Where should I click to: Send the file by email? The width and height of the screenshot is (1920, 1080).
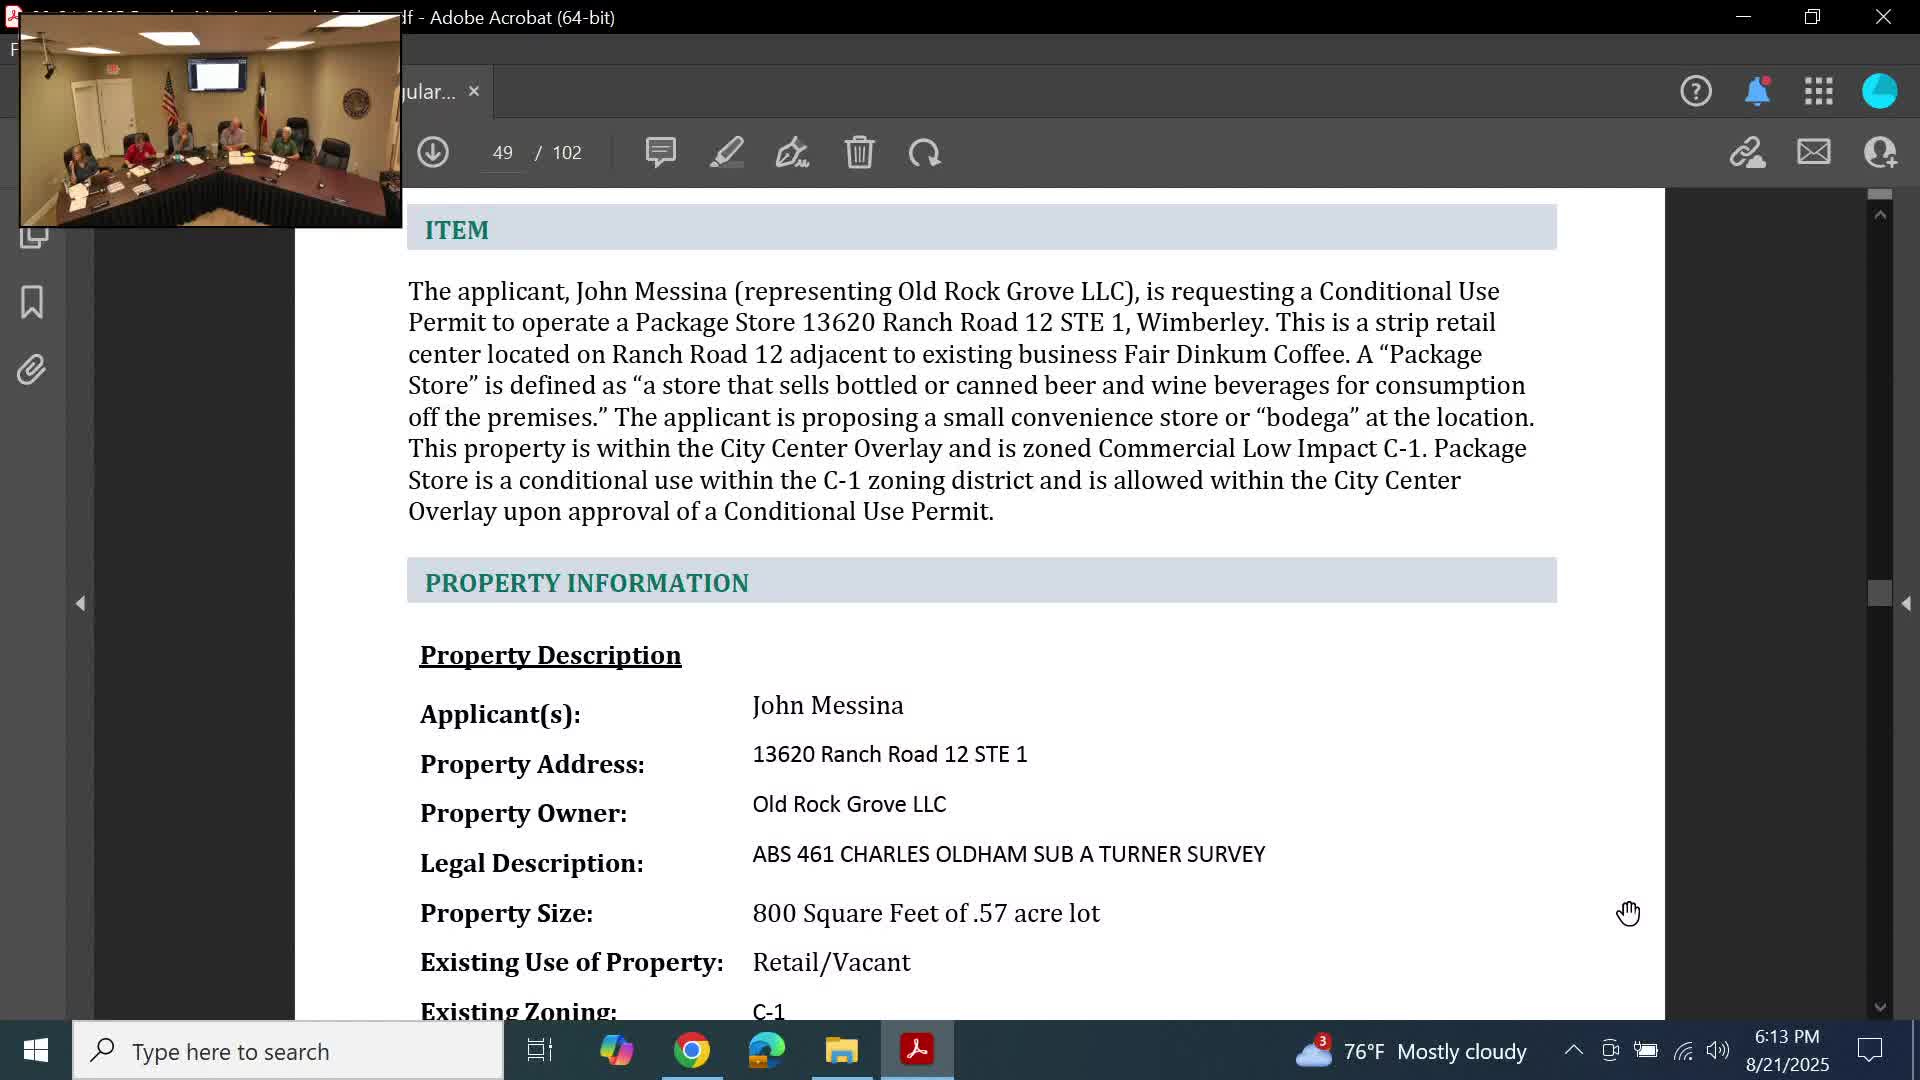coord(1813,152)
